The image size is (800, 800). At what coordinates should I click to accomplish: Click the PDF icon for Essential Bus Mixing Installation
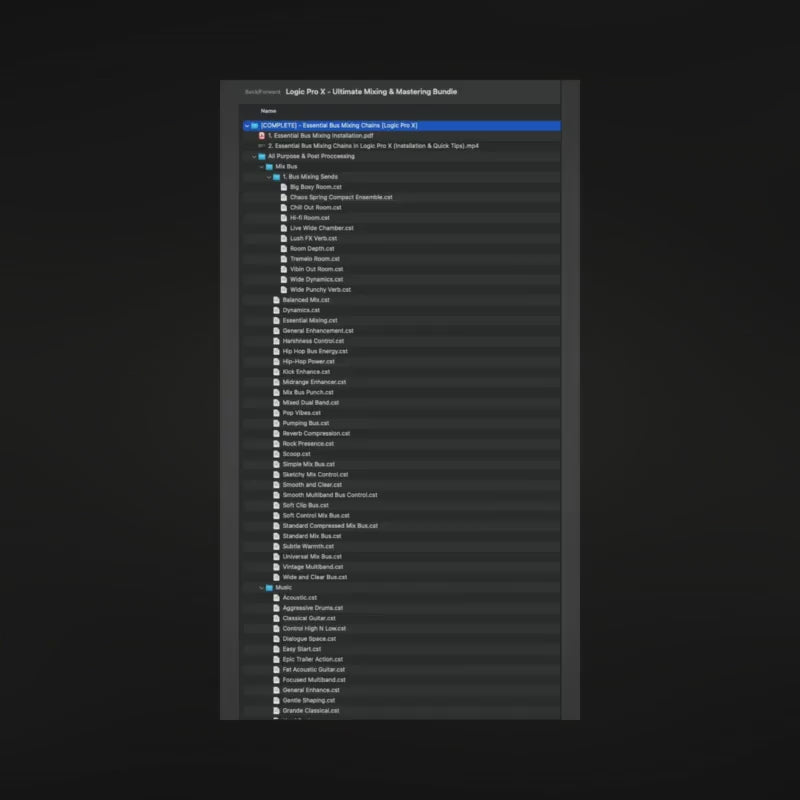[x=262, y=135]
